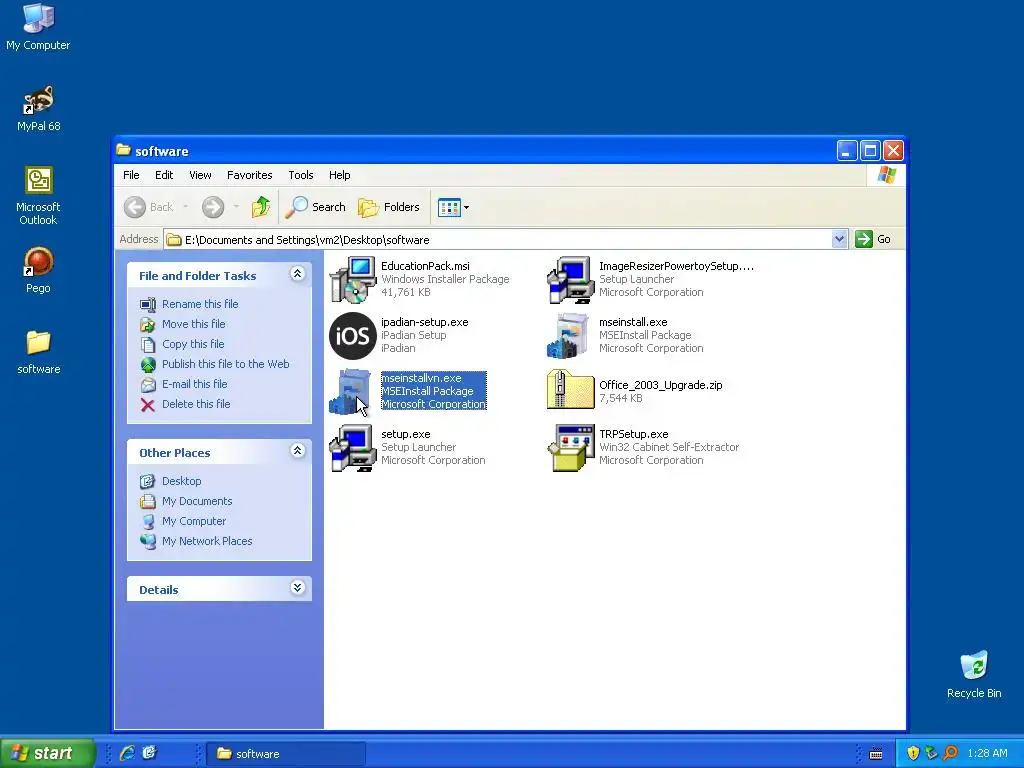This screenshot has width=1024, height=768.
Task: Open the Favorites menu
Action: tap(249, 175)
